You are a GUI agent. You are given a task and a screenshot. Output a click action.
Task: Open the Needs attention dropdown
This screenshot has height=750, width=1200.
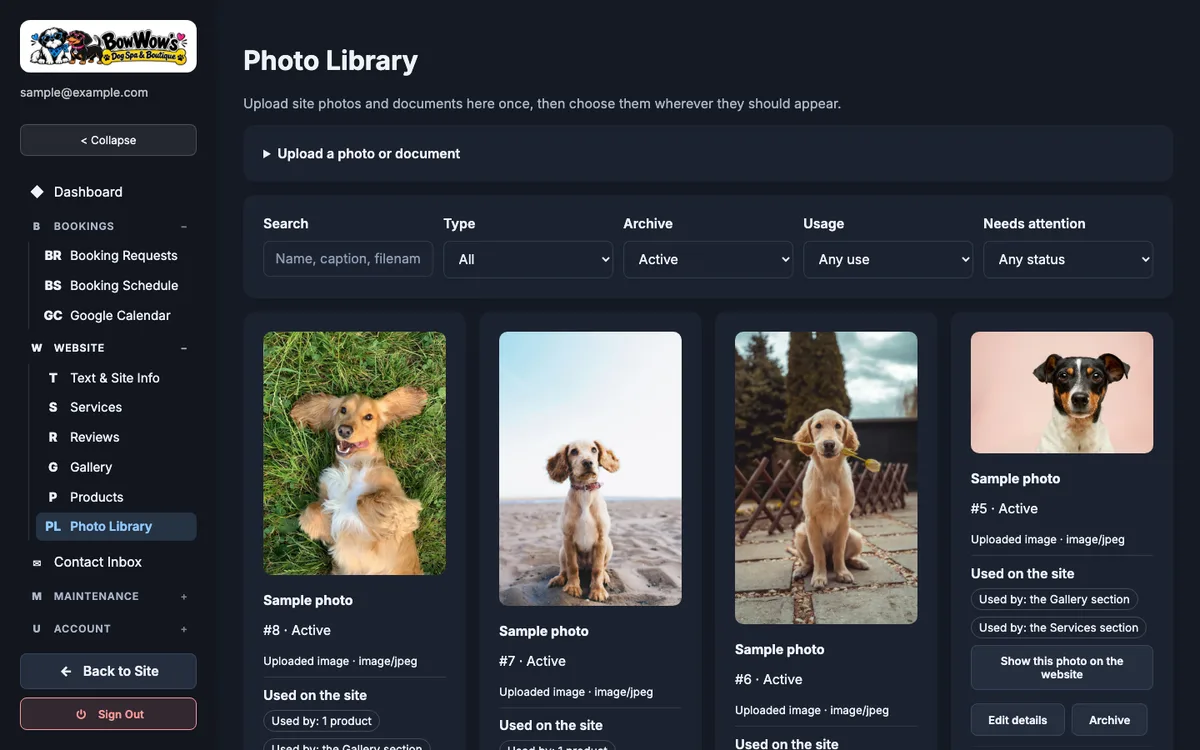[x=1068, y=260]
